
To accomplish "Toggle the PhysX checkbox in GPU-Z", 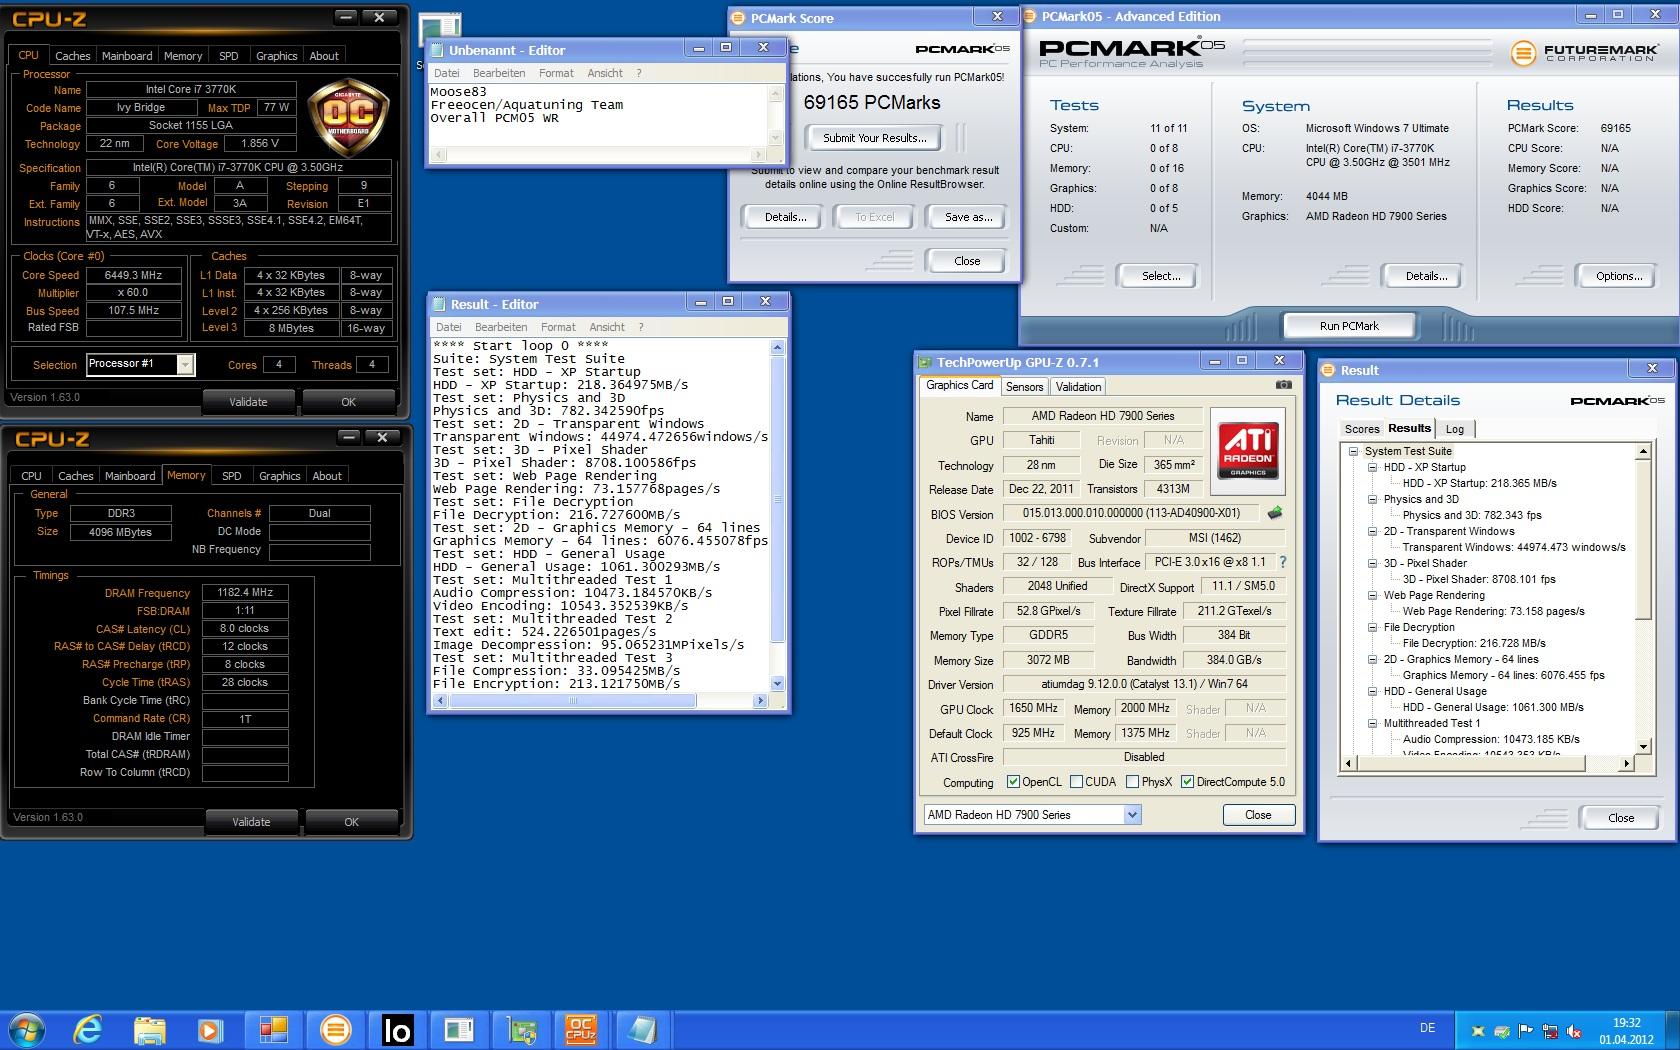I will point(1132,782).
